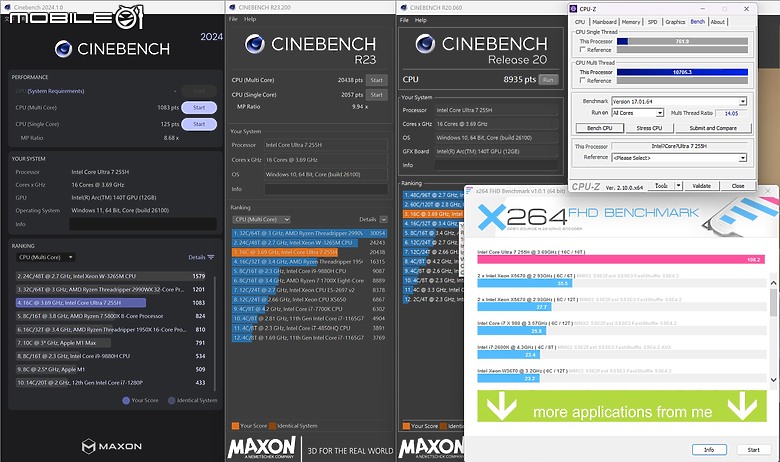Click the Cinebench 2024 title bar app icon
Screen dimensions: 780x462
pos(7,7)
